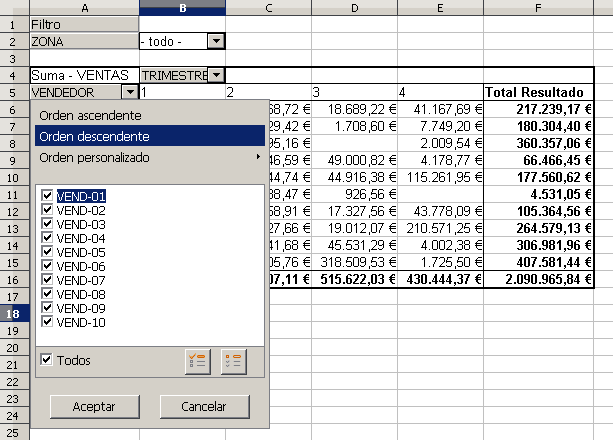Click the VENDEDOR field dropdown arrow
The width and height of the screenshot is (613, 440).
coord(130,92)
